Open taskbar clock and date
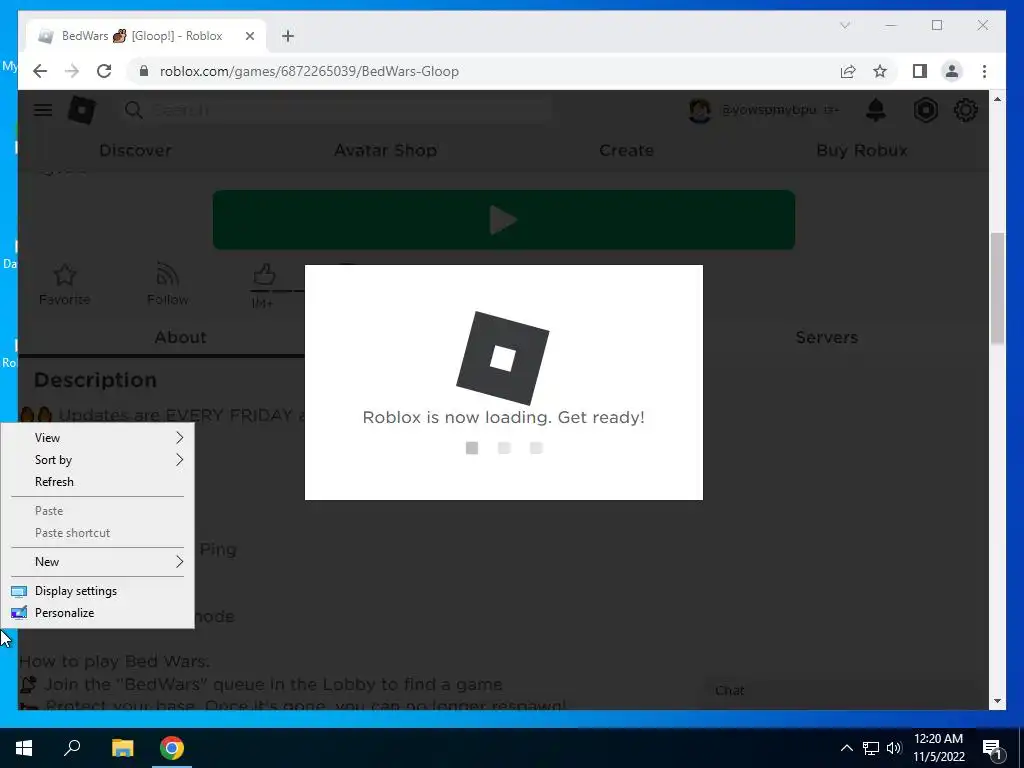Viewport: 1024px width, 768px height. 938,748
